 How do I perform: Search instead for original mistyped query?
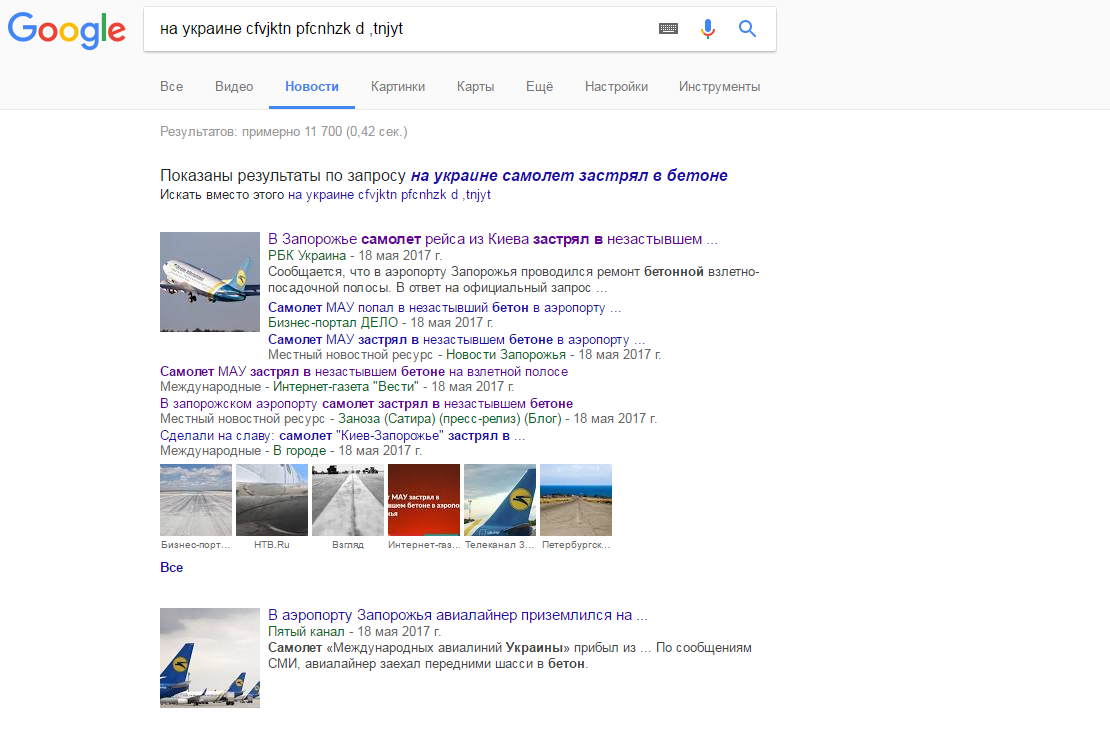click(389, 195)
